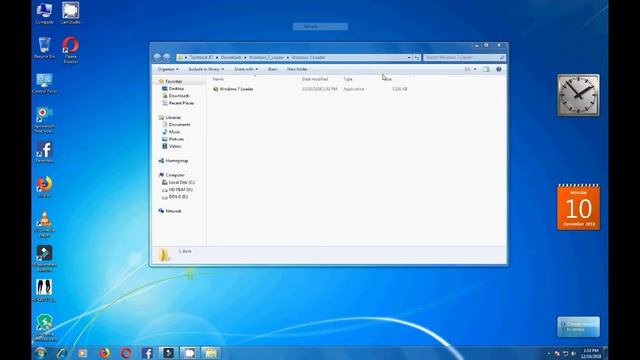The height and width of the screenshot is (360, 640).
Task: Refresh the Explorer address bar
Action: click(x=417, y=58)
